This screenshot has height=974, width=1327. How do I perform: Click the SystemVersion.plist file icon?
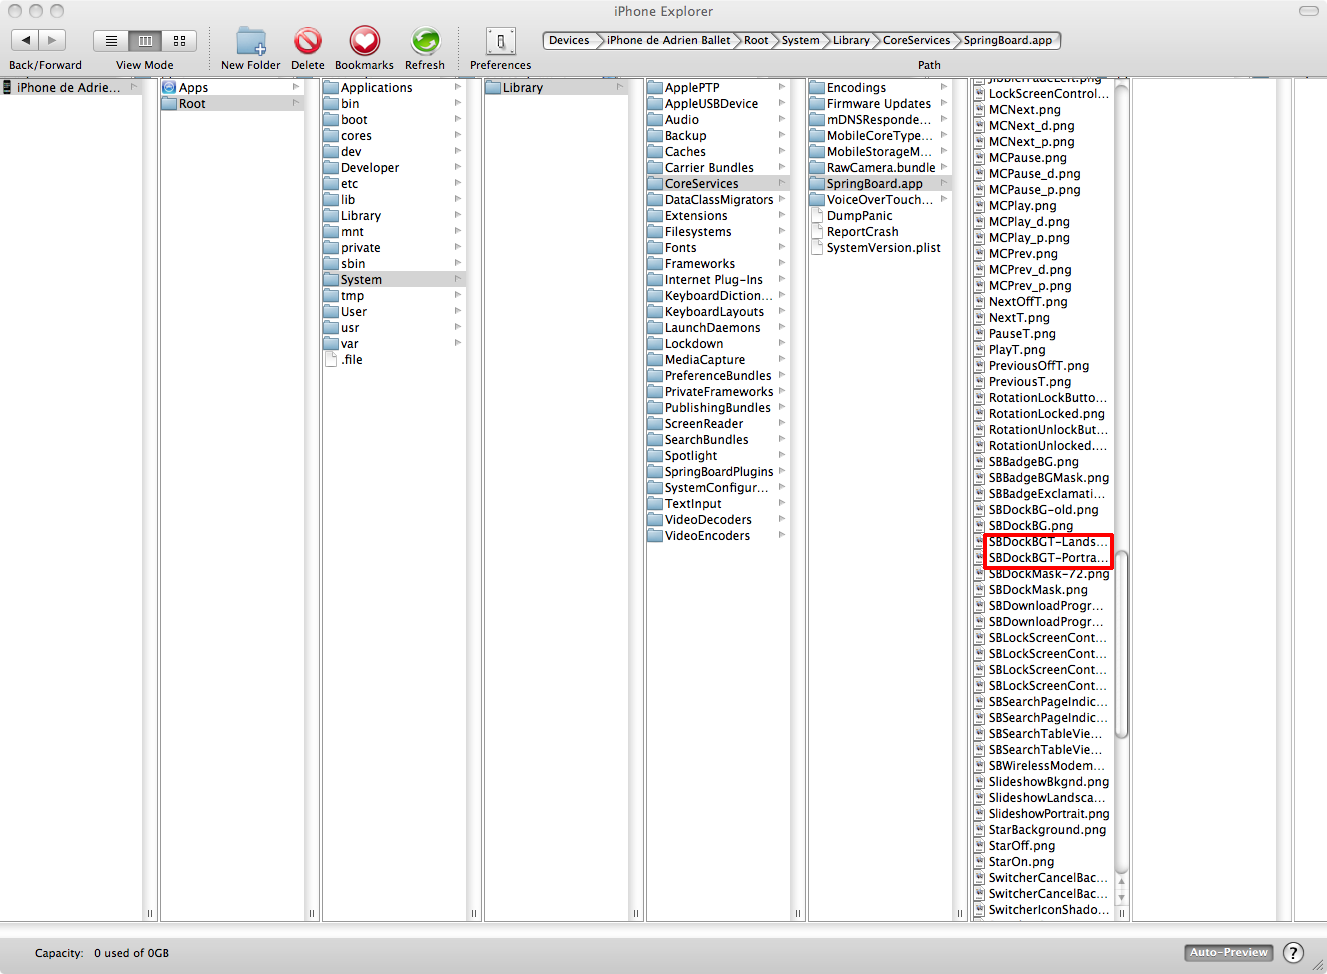(817, 248)
